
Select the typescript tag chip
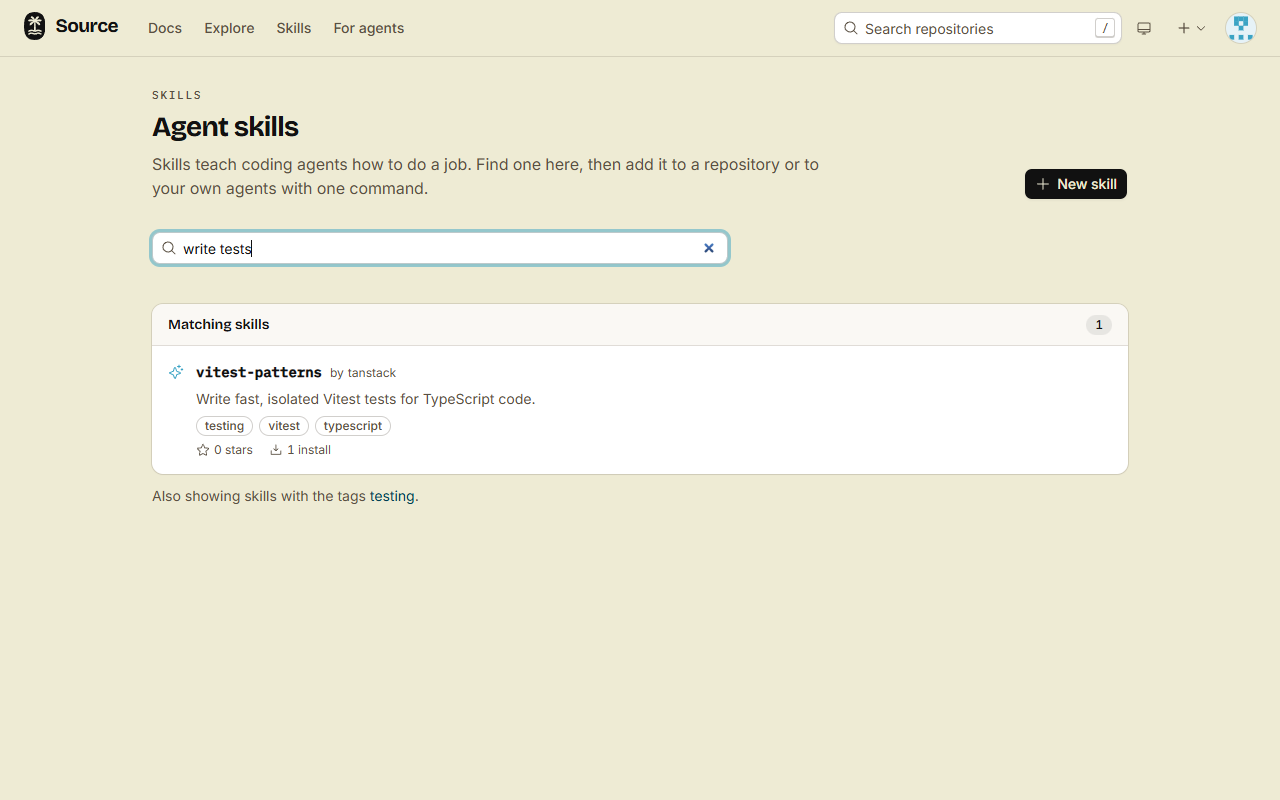click(x=353, y=426)
